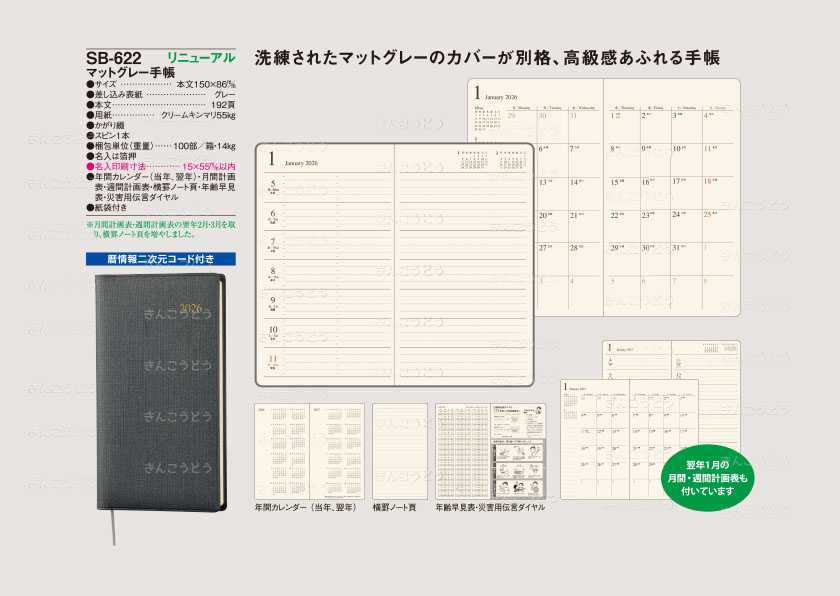
Task: Open the next-year monthly calendar thumbnail
Action: (x=629, y=439)
